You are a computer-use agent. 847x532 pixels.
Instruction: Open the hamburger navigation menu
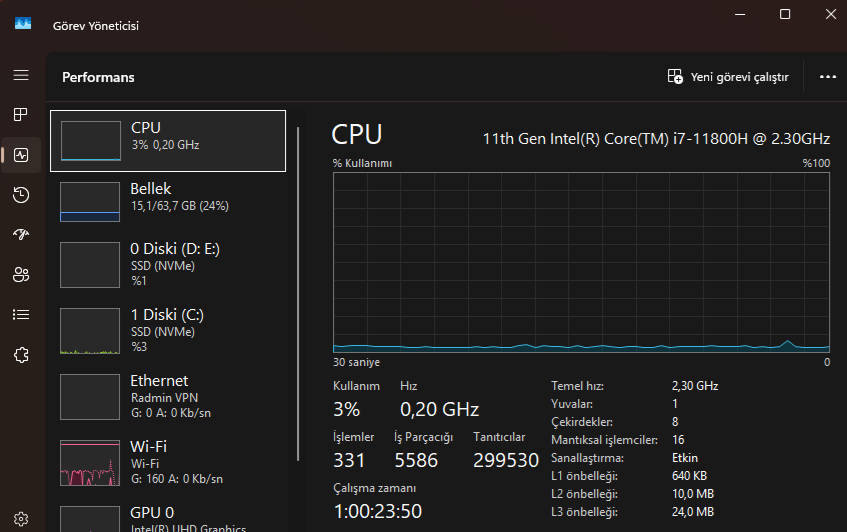pos(21,75)
